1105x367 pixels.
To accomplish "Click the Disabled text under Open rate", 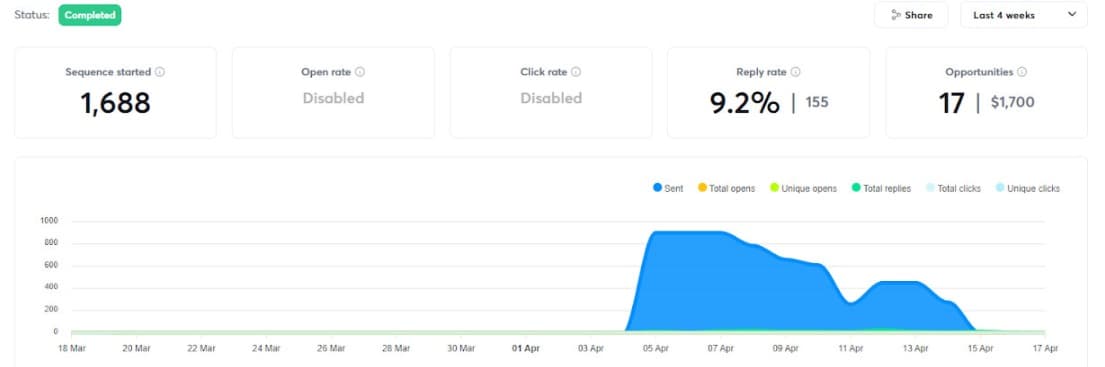I will (x=333, y=99).
